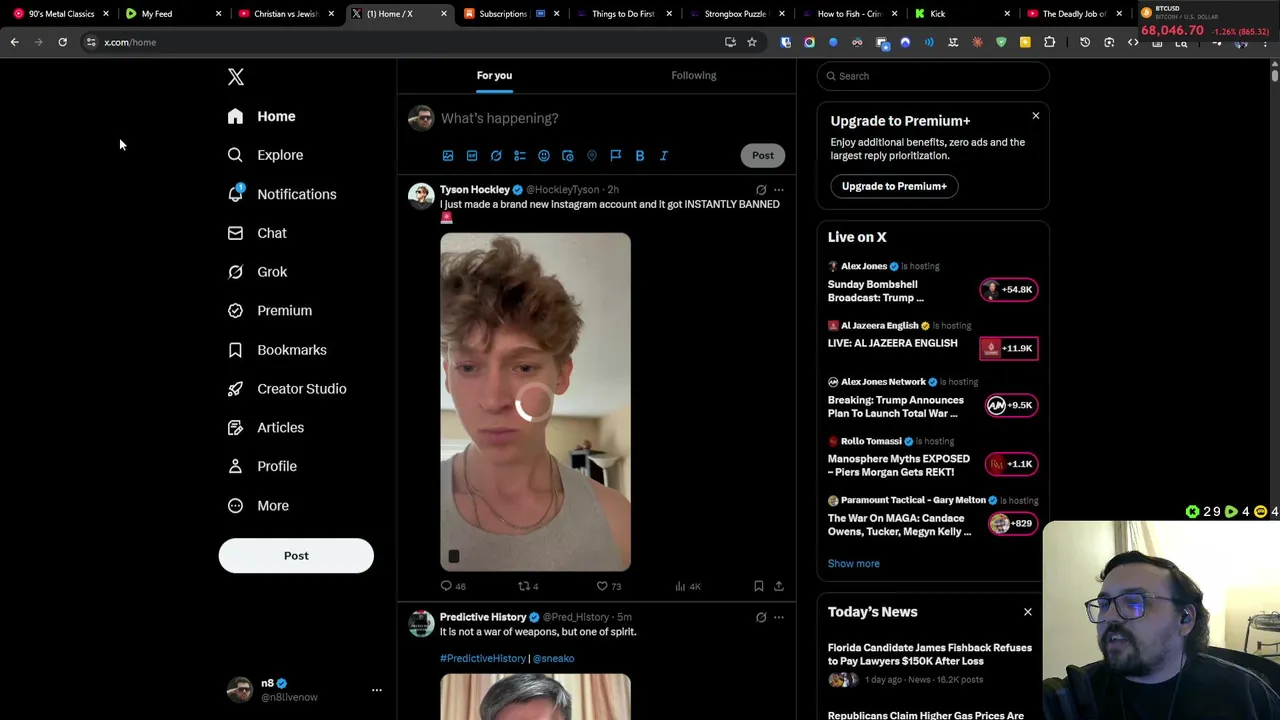The image size is (1280, 720).
Task: Schedule post icon in the composer
Action: (568, 155)
